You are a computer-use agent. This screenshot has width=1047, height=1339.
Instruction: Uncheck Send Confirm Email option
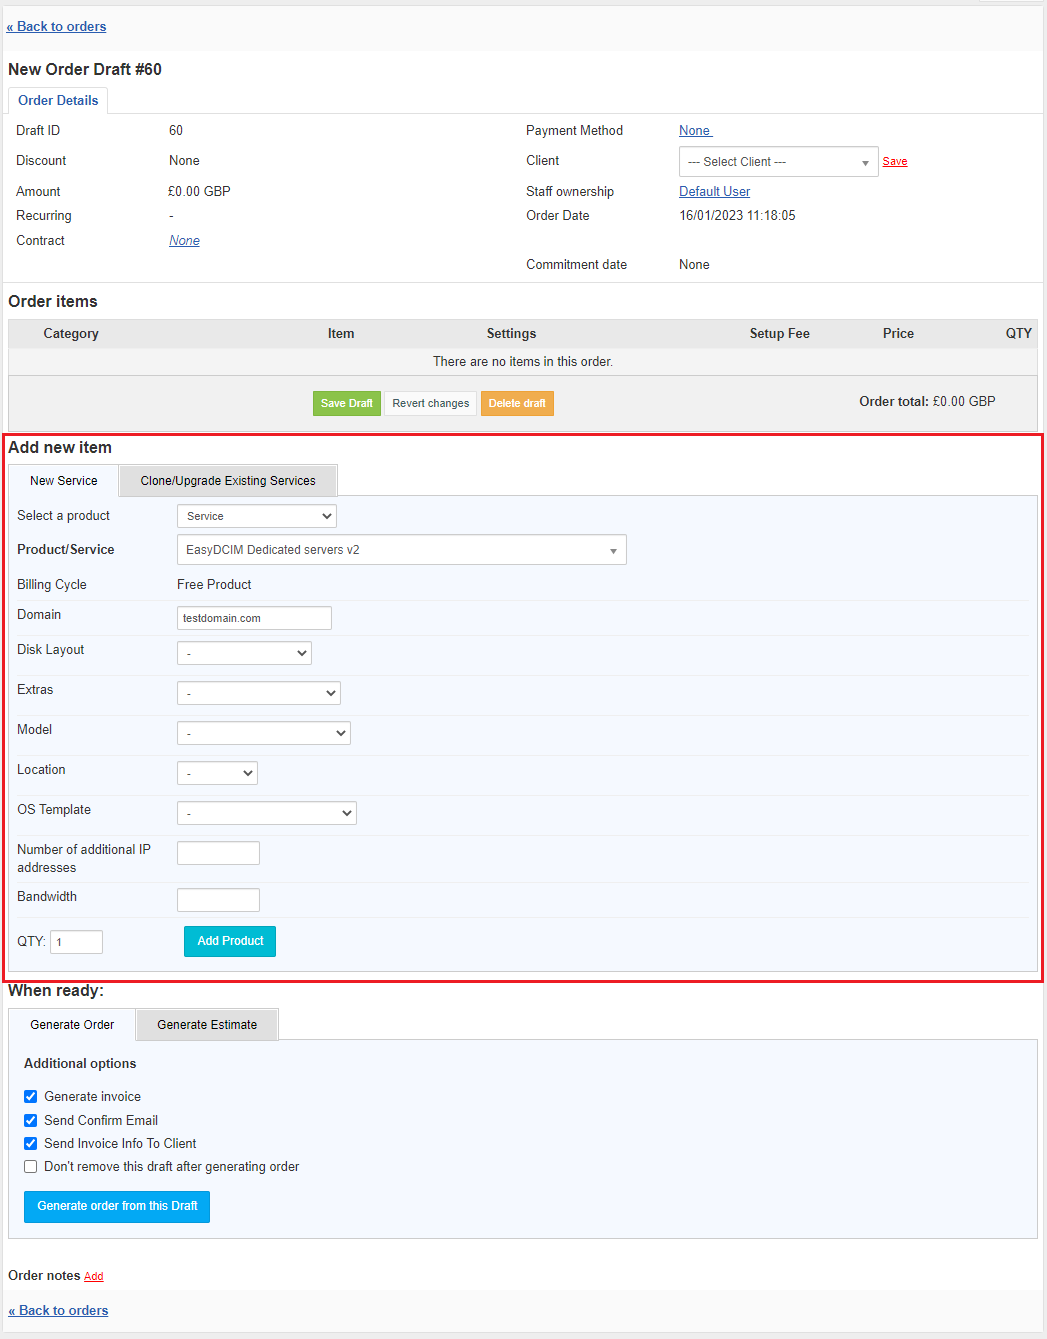click(x=31, y=1121)
